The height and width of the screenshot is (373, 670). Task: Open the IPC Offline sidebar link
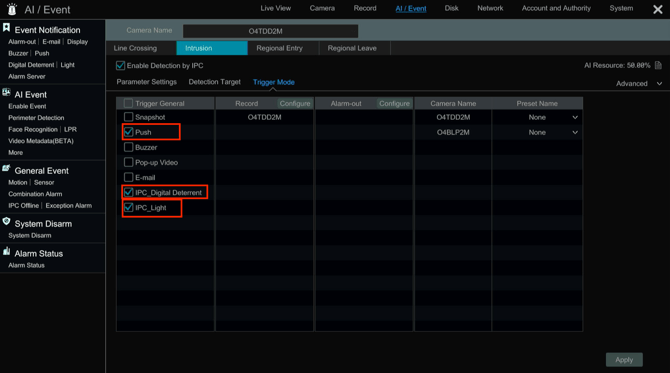click(x=24, y=206)
